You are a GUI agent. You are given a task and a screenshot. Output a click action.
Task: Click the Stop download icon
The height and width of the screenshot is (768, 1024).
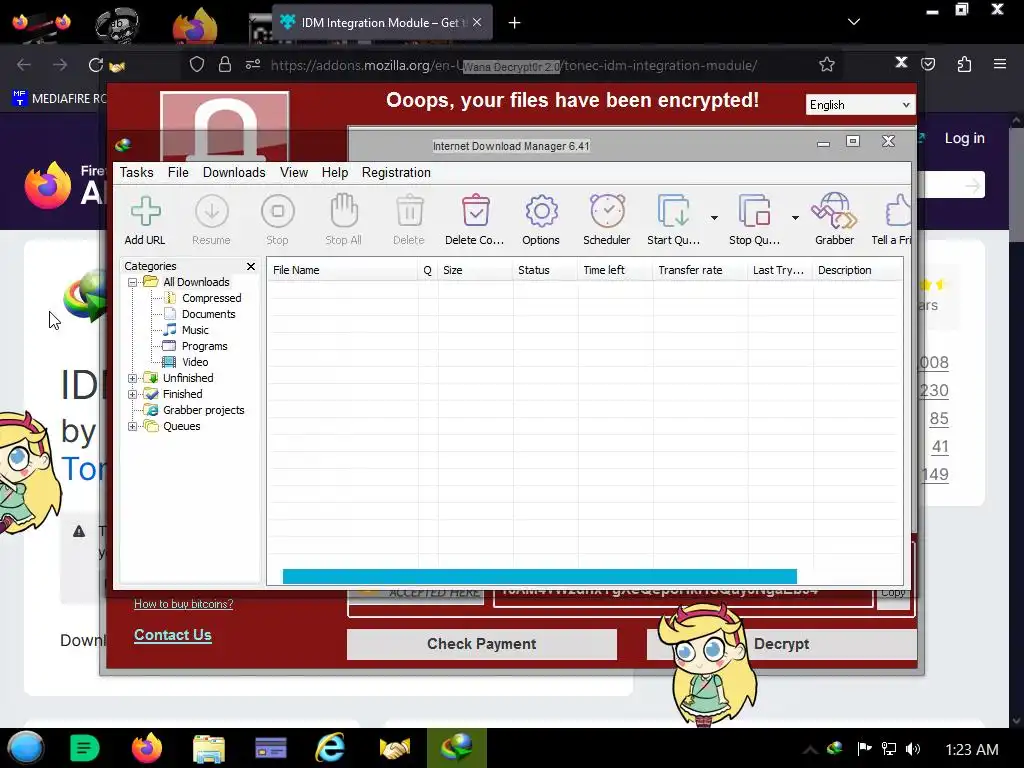coord(278,212)
